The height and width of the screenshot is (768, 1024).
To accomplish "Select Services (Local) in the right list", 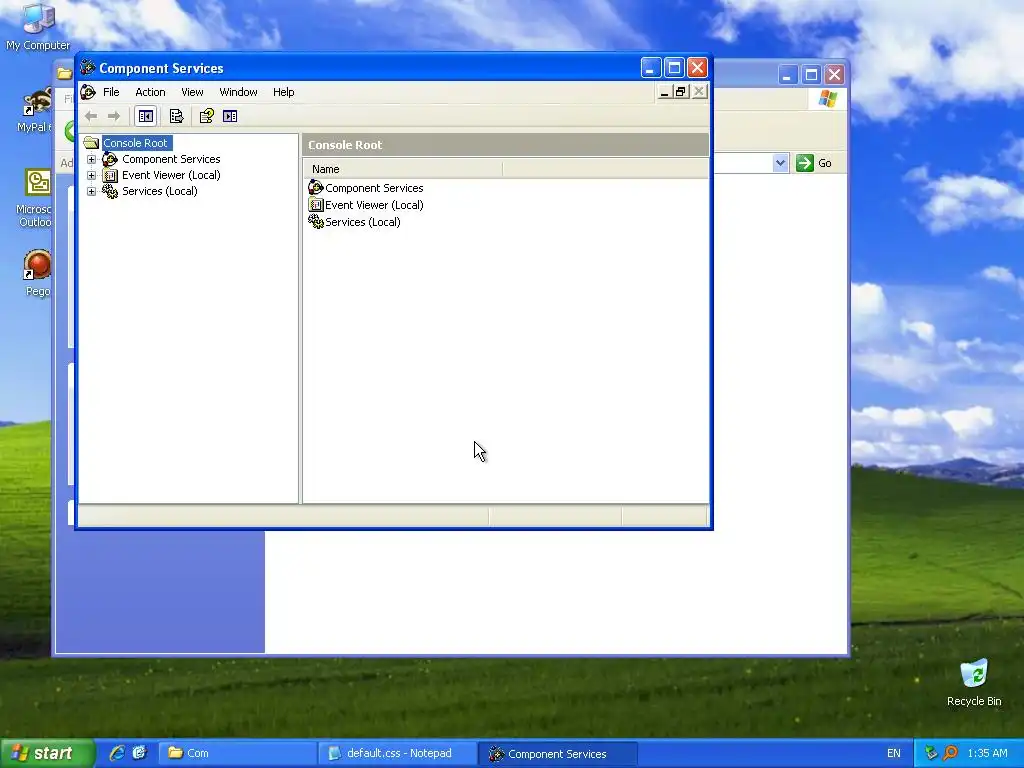I will [x=362, y=222].
